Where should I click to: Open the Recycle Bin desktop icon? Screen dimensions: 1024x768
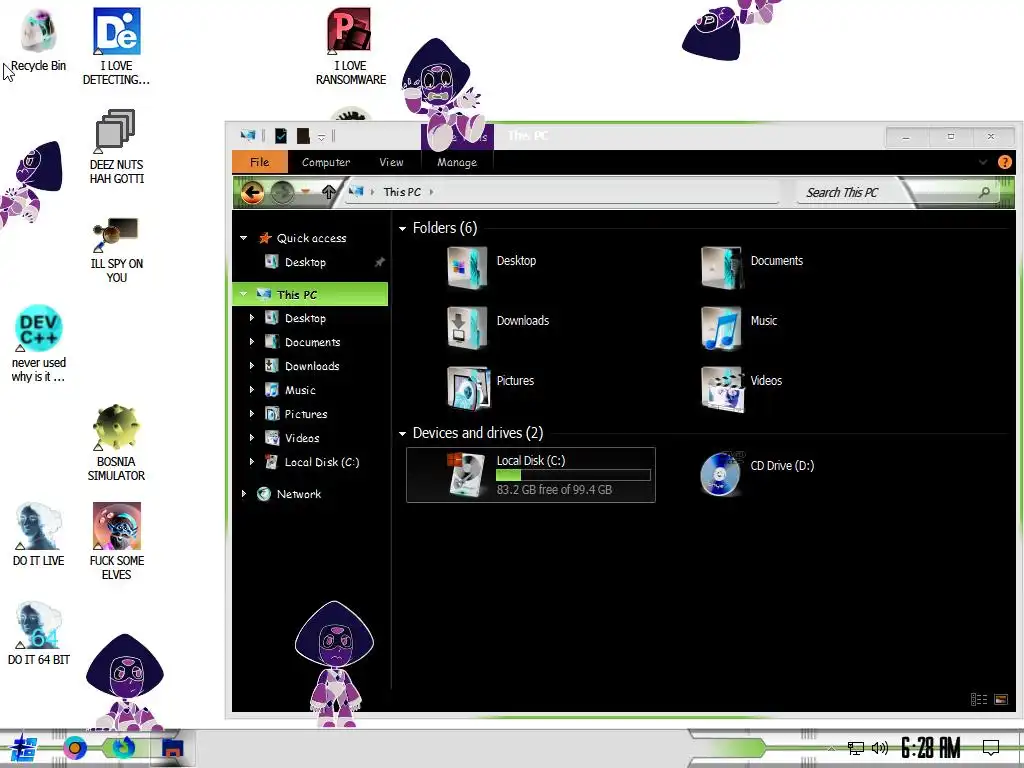pos(38,40)
